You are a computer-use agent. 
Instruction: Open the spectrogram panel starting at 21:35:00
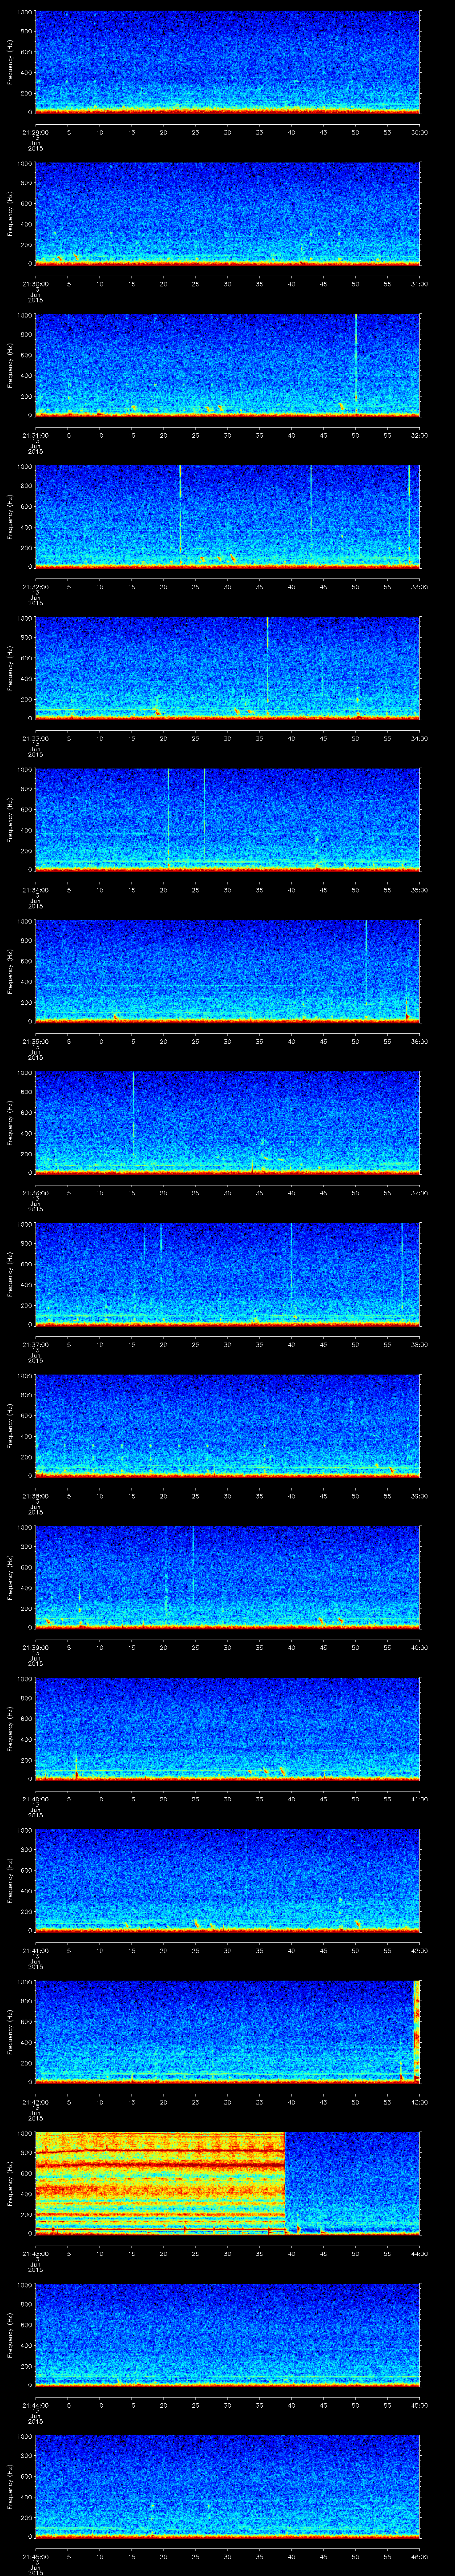tap(227, 972)
